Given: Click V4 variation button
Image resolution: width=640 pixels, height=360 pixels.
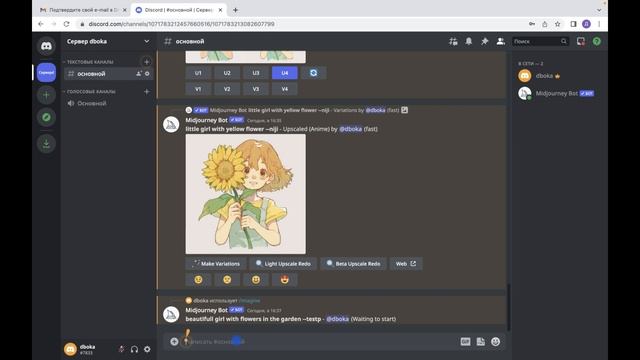Looking at the screenshot, I should click(x=284, y=89).
